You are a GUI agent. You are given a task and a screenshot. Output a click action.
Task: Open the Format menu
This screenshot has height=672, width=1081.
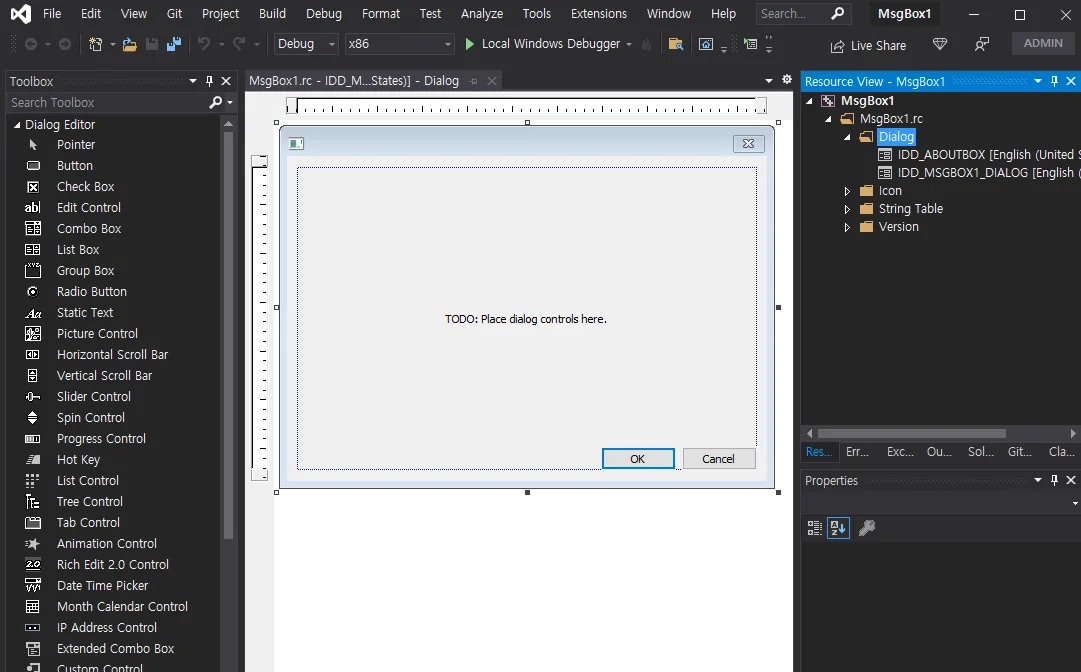tap(381, 14)
